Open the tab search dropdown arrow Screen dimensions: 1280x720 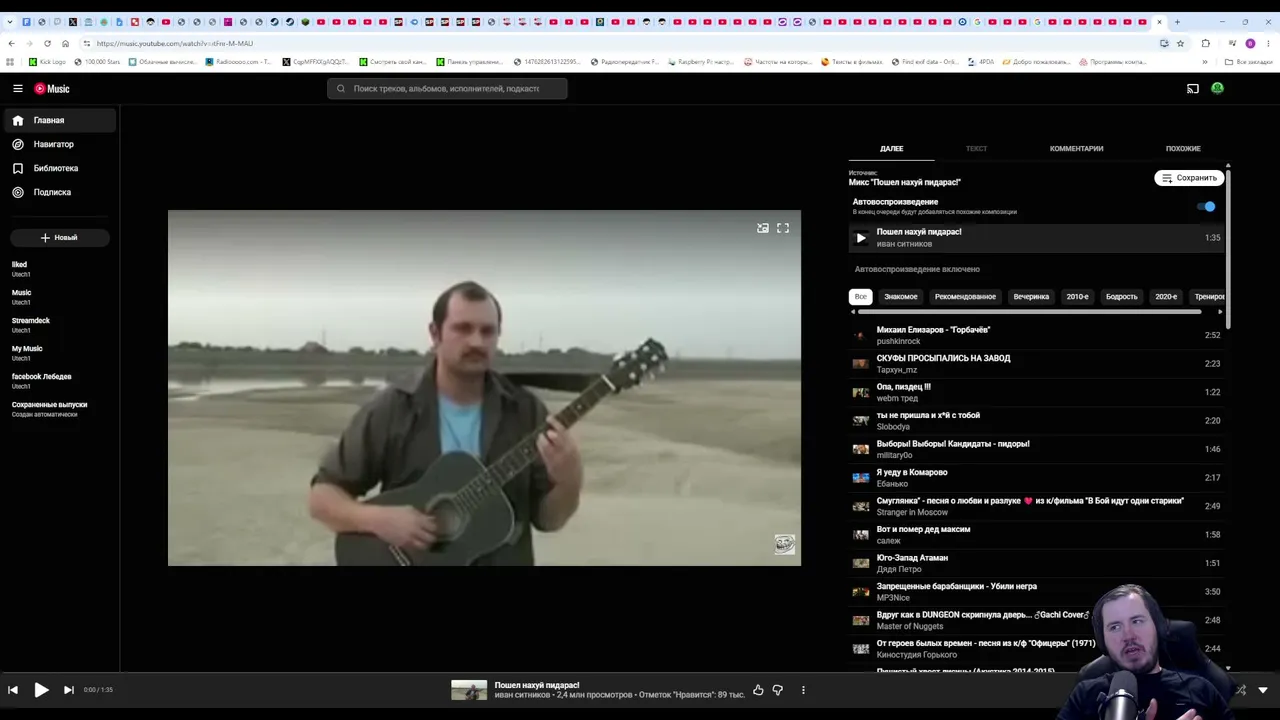(9, 22)
